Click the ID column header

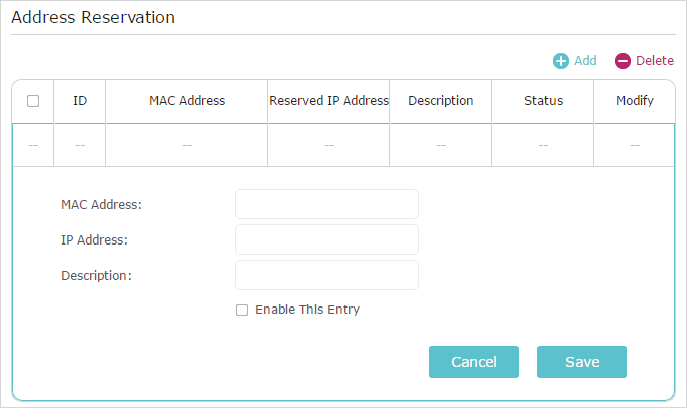(x=80, y=101)
